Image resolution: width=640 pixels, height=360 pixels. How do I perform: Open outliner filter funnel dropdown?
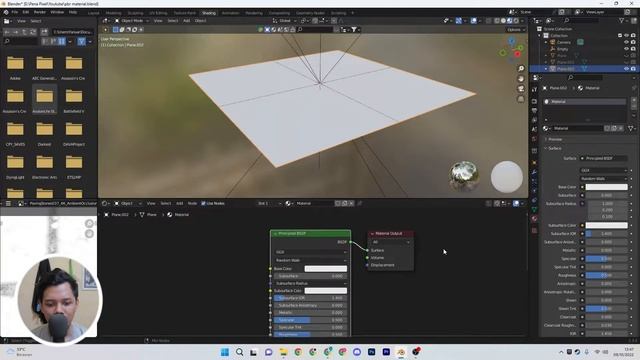tap(623, 20)
